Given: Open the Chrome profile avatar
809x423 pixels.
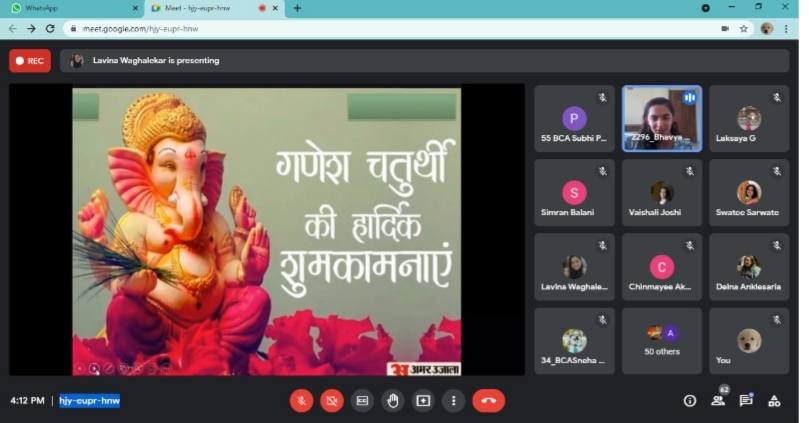Looking at the screenshot, I should [x=767, y=29].
